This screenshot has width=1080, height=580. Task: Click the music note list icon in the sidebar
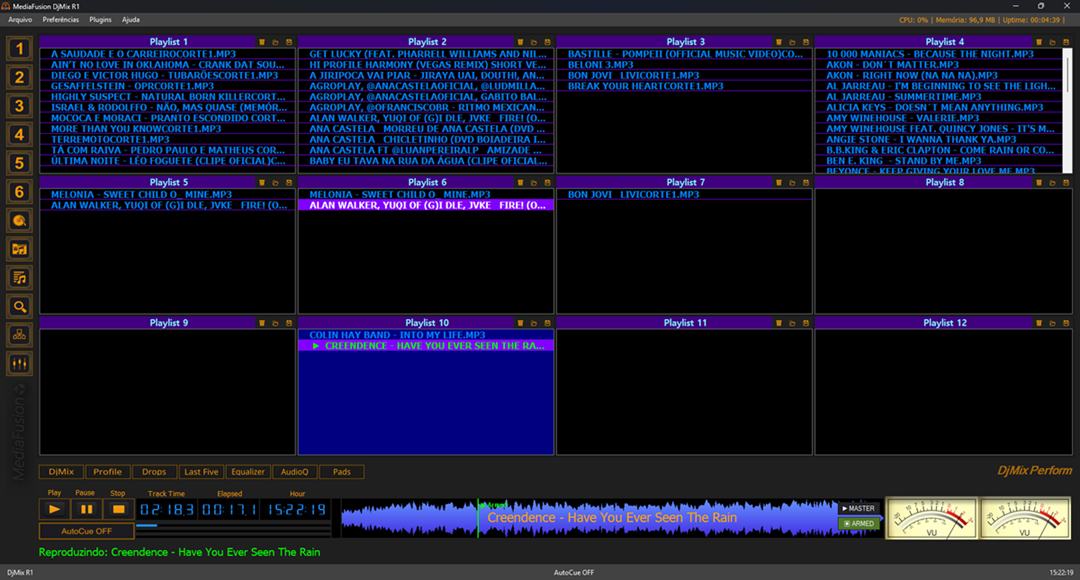(x=19, y=277)
